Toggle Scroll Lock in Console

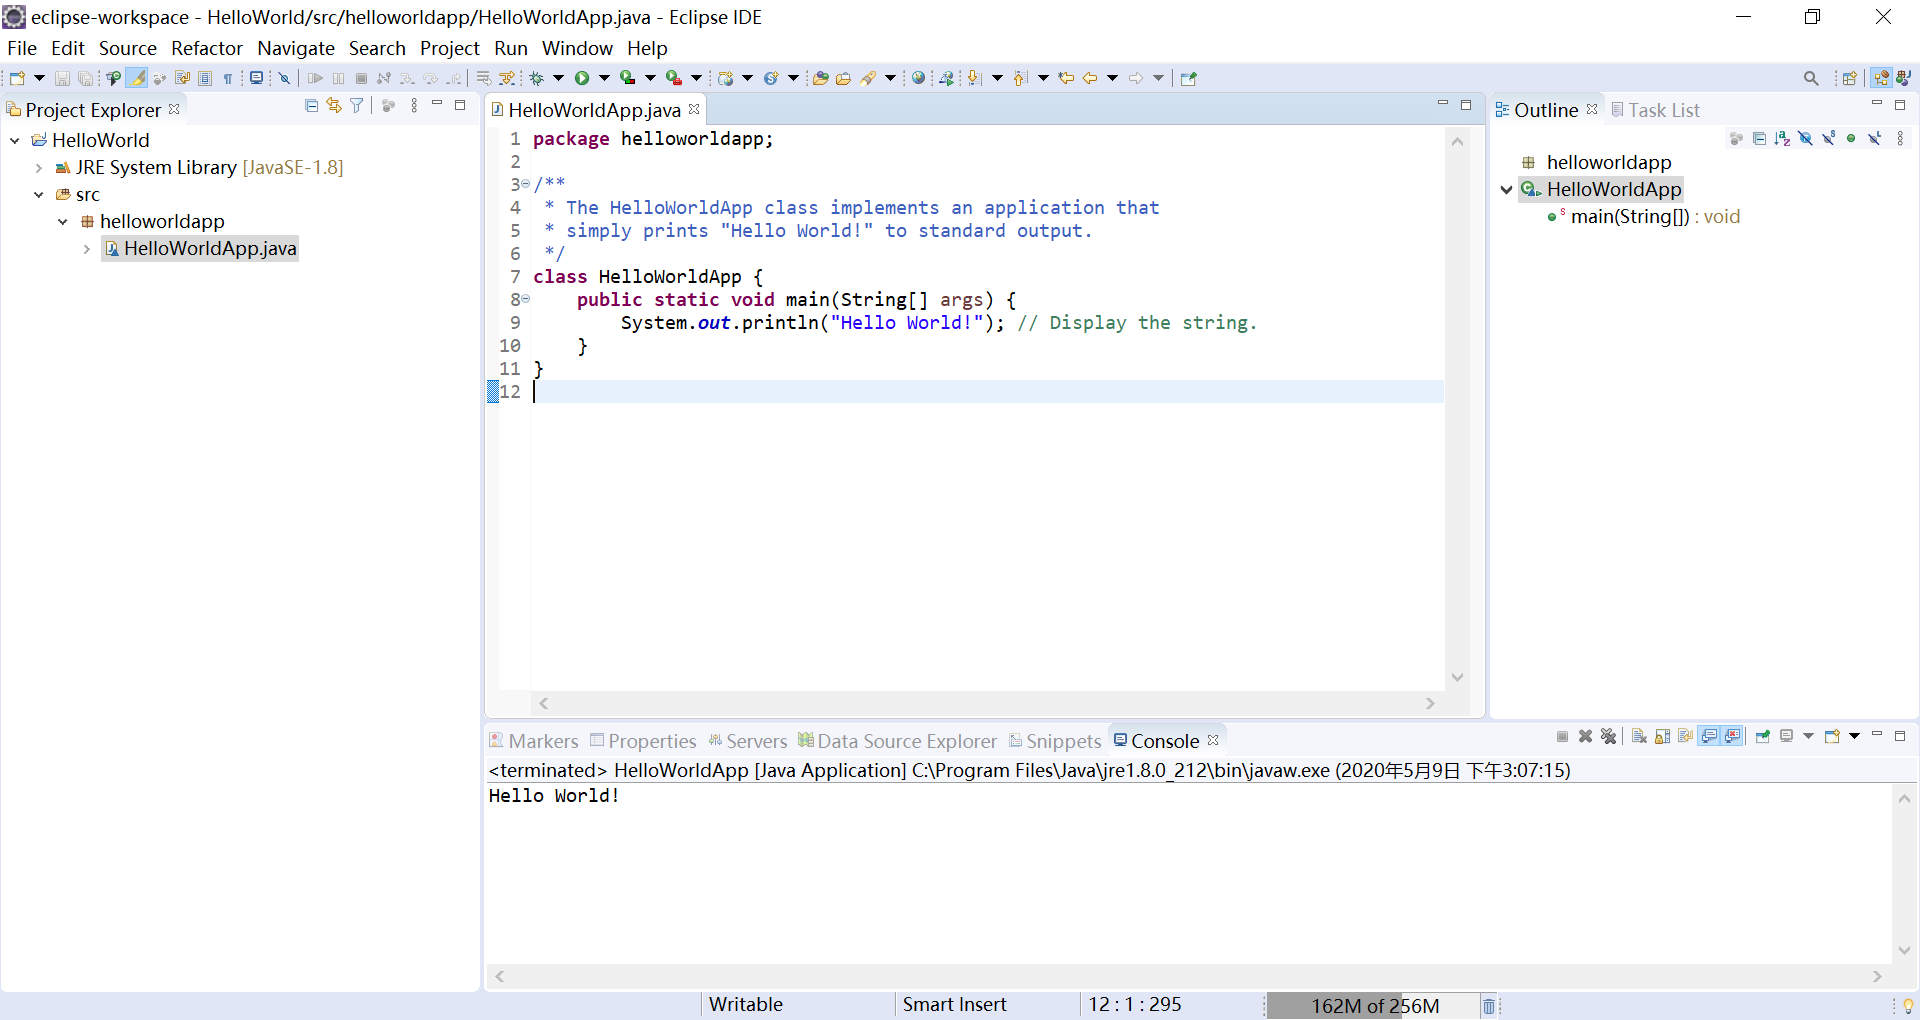click(x=1662, y=736)
